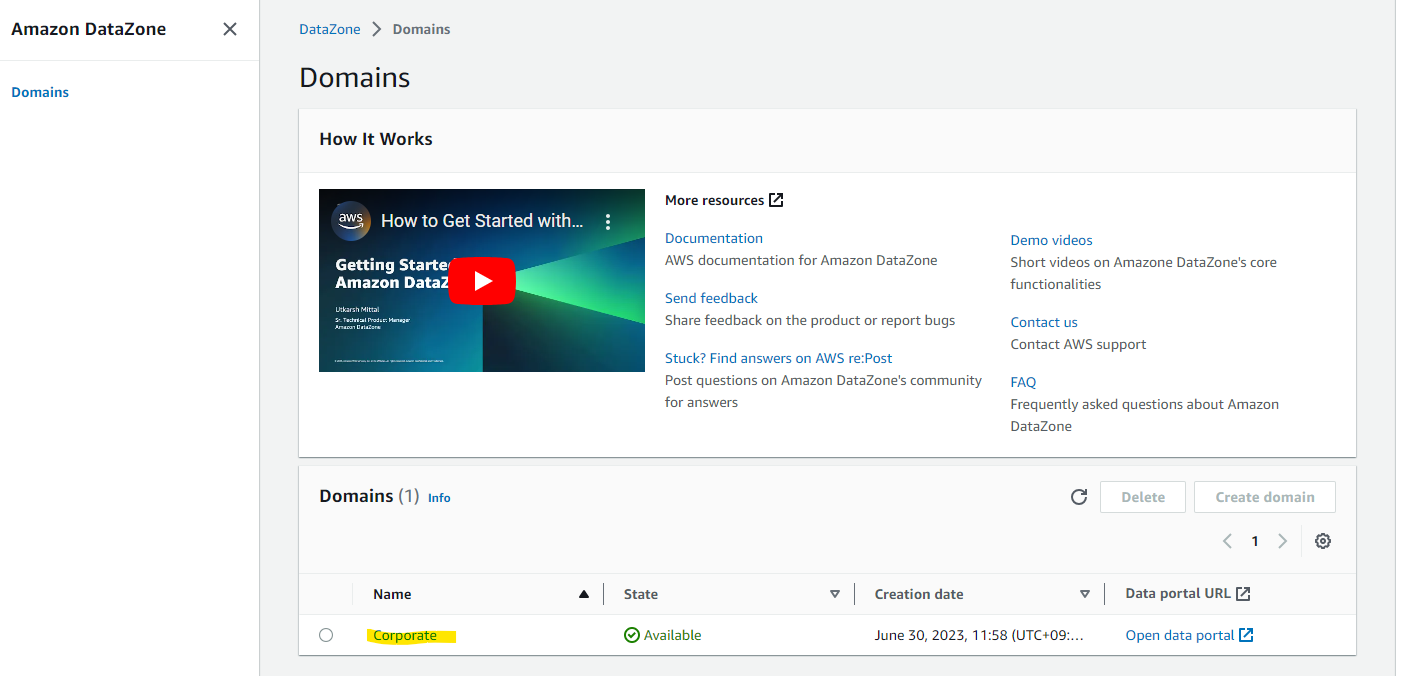1401x676 pixels.
Task: Open the video title link 'How to Get Started with...'
Action: 482,221
